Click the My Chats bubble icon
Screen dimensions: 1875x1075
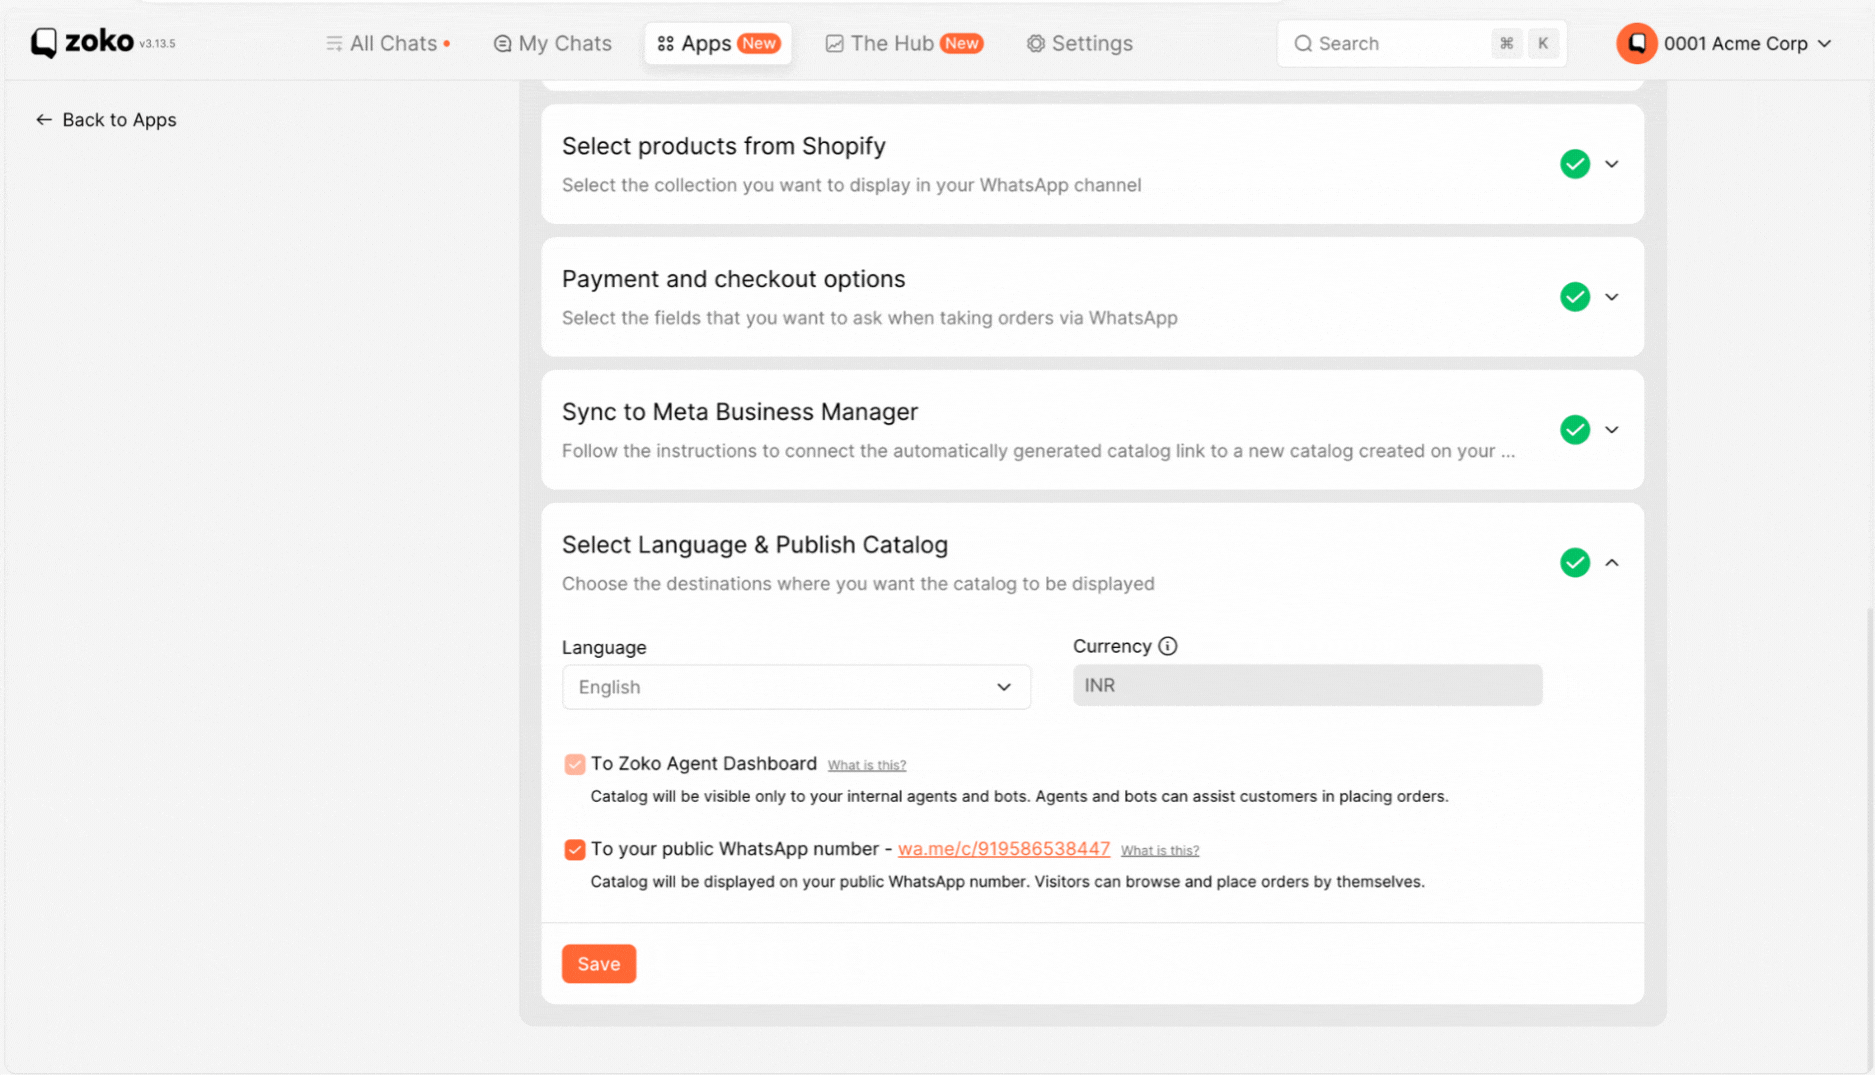coord(502,43)
